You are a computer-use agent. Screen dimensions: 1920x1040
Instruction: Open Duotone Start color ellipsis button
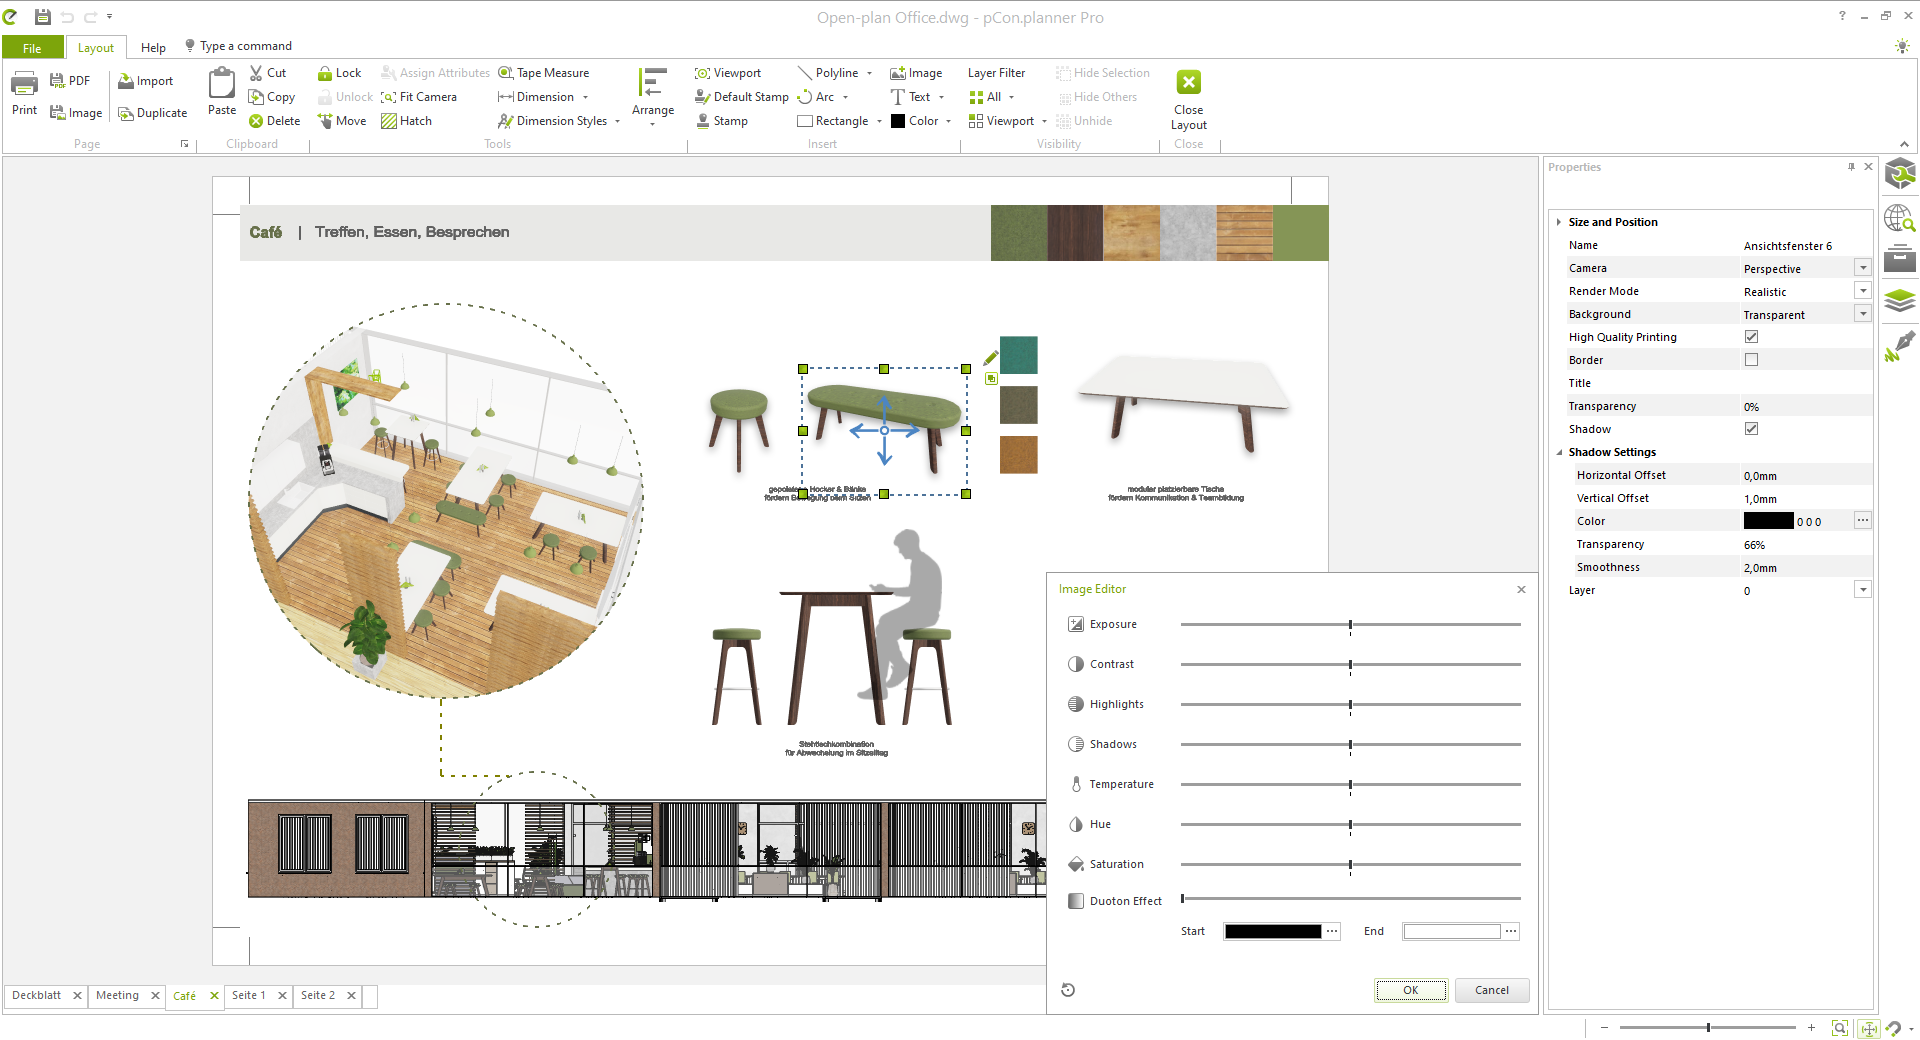pyautogui.click(x=1332, y=931)
